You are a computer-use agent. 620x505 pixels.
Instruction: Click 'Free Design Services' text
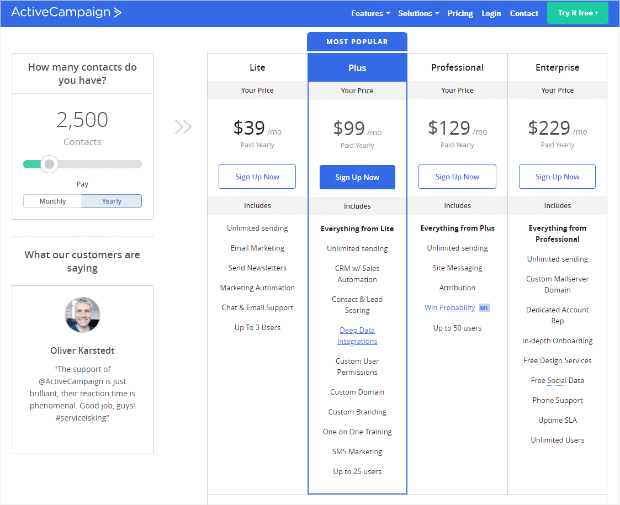click(557, 361)
